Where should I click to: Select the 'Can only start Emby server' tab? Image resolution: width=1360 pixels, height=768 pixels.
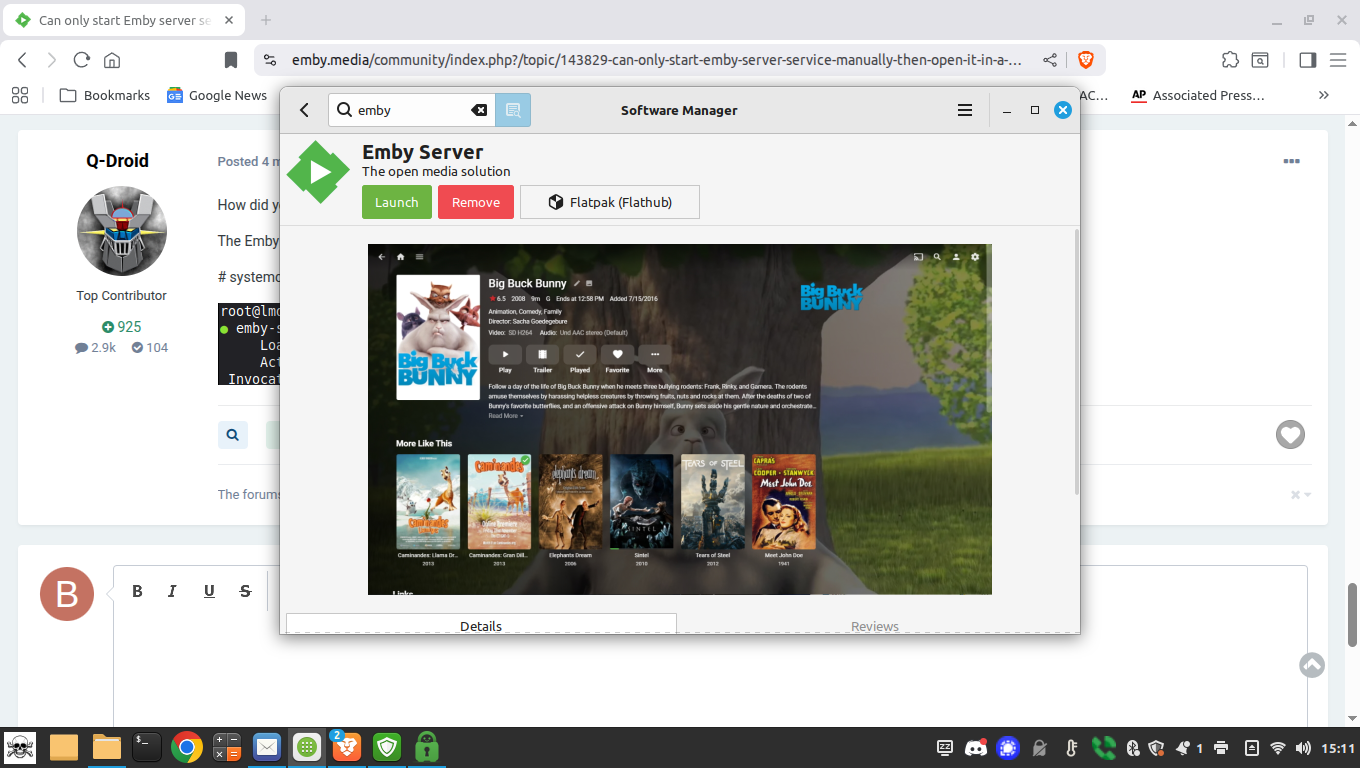[124, 20]
